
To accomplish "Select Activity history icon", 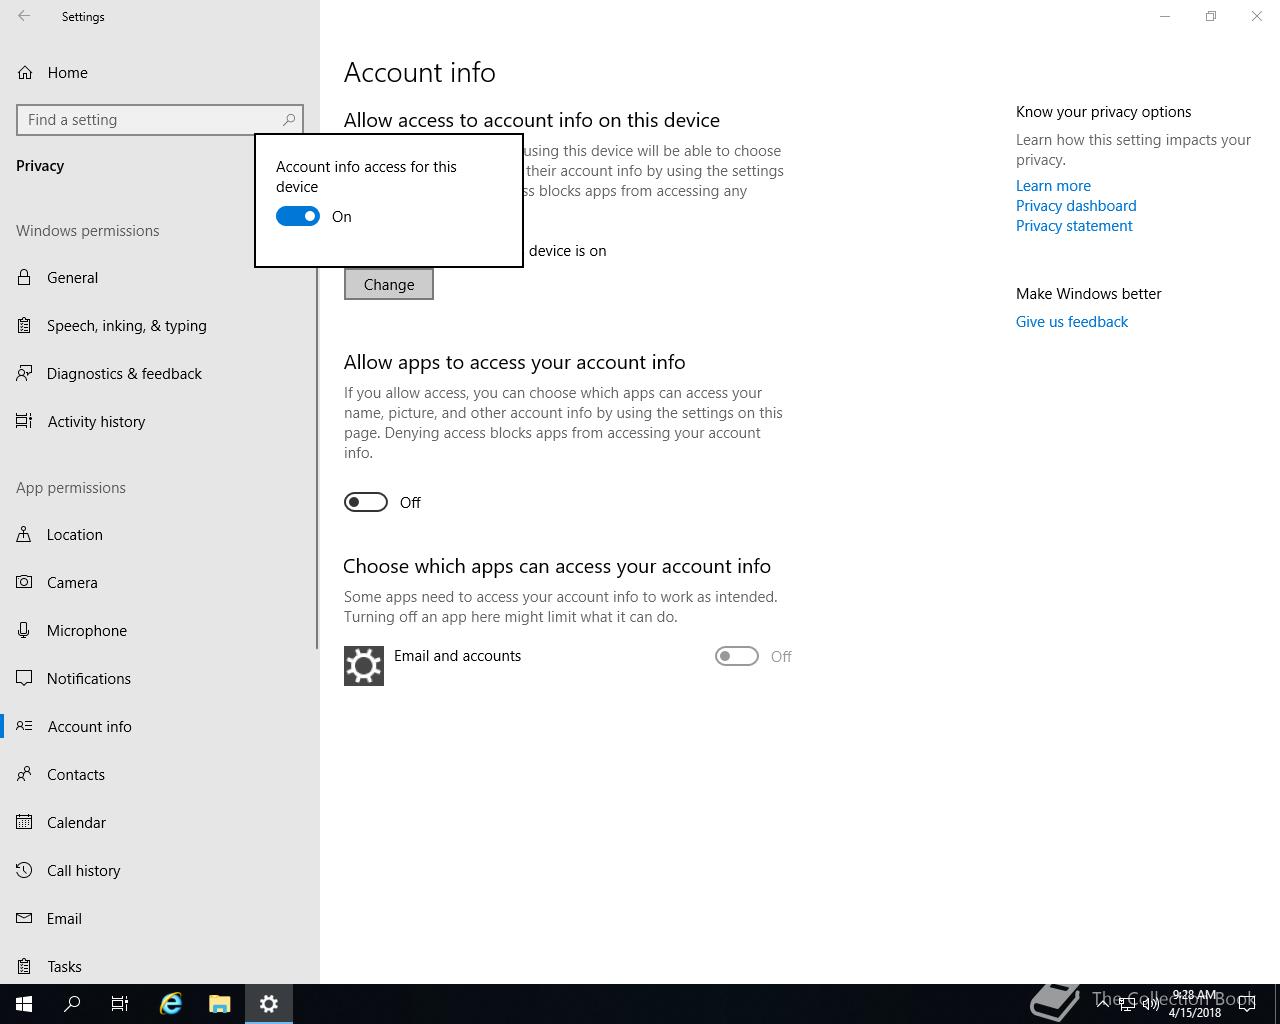I will (x=24, y=421).
